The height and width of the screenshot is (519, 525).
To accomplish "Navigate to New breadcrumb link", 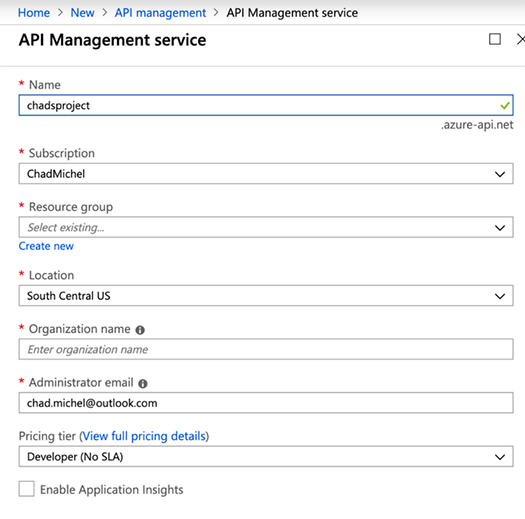I will pyautogui.click(x=82, y=13).
